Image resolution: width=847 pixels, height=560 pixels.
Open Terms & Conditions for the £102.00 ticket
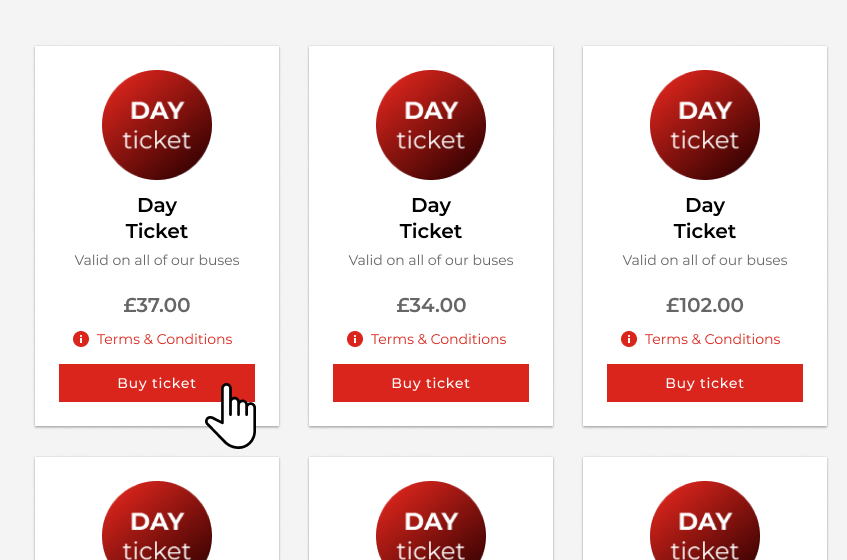(x=712, y=339)
